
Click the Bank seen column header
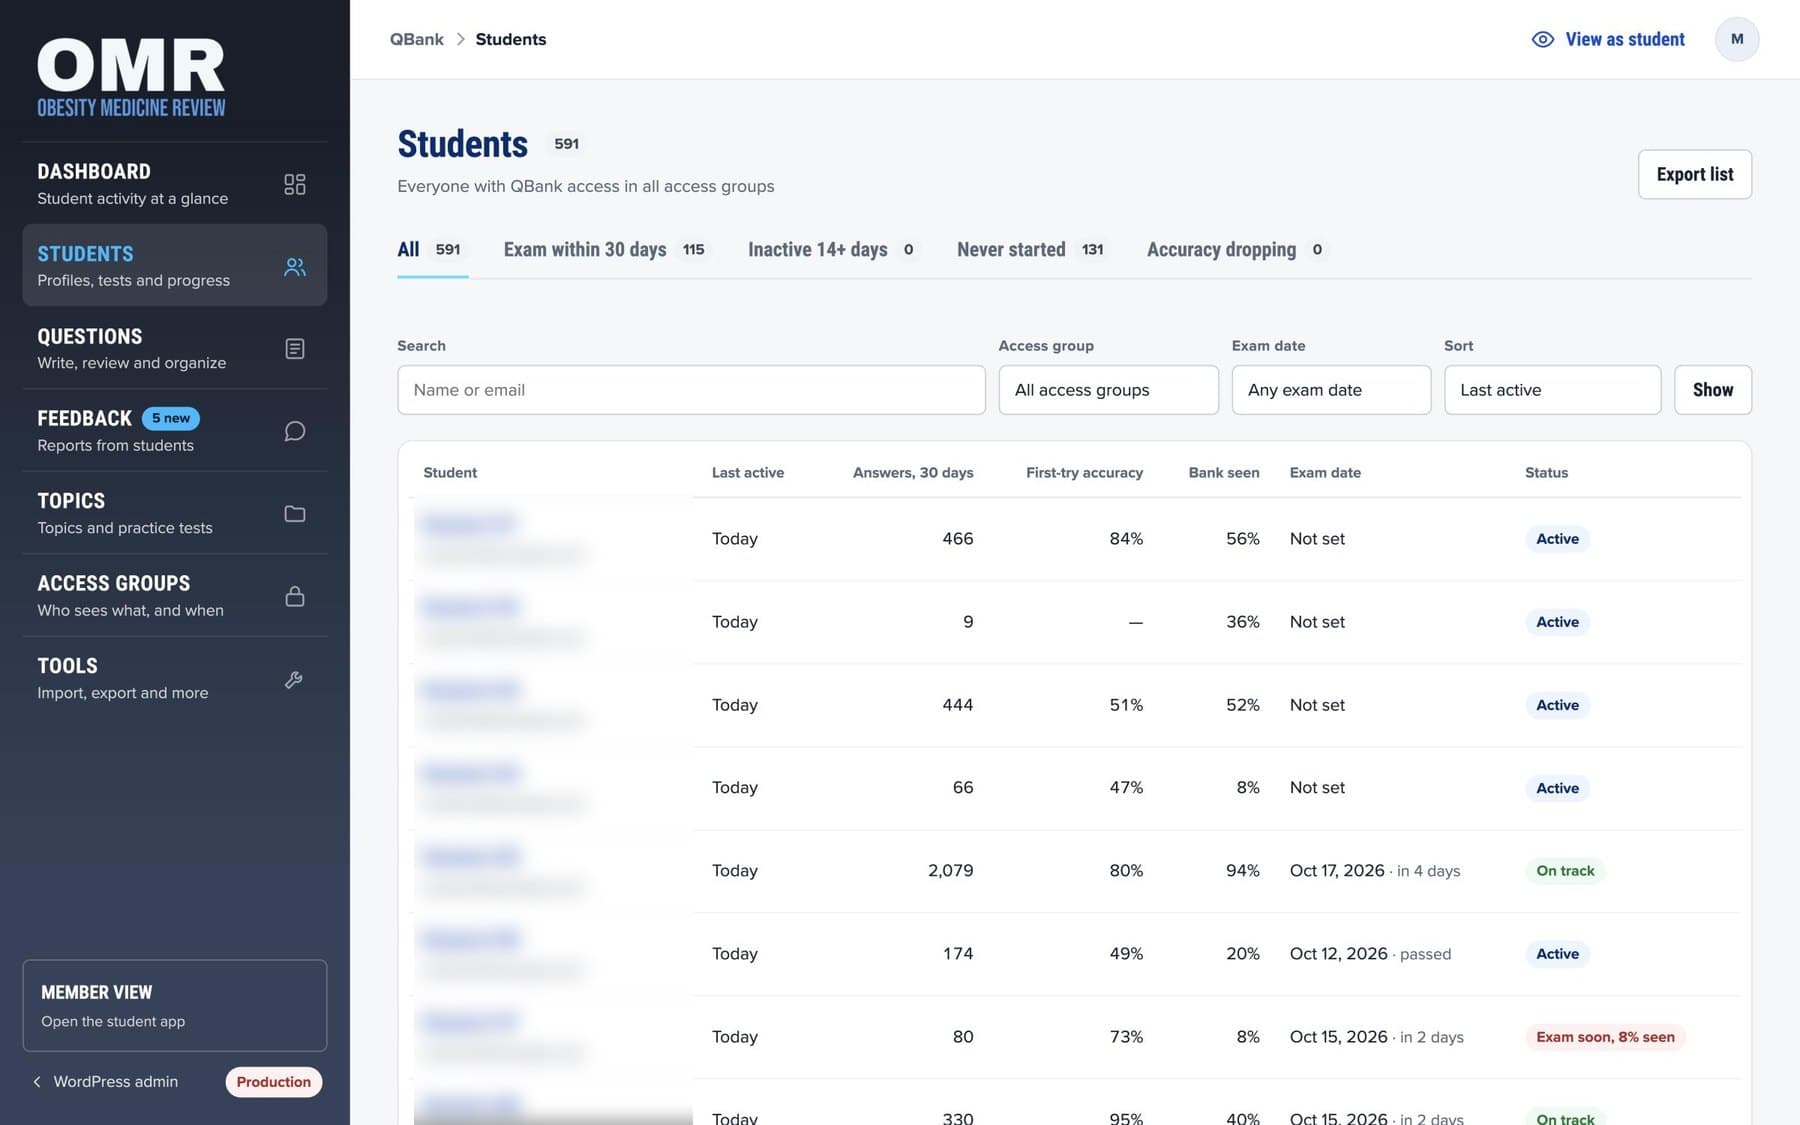click(1223, 473)
